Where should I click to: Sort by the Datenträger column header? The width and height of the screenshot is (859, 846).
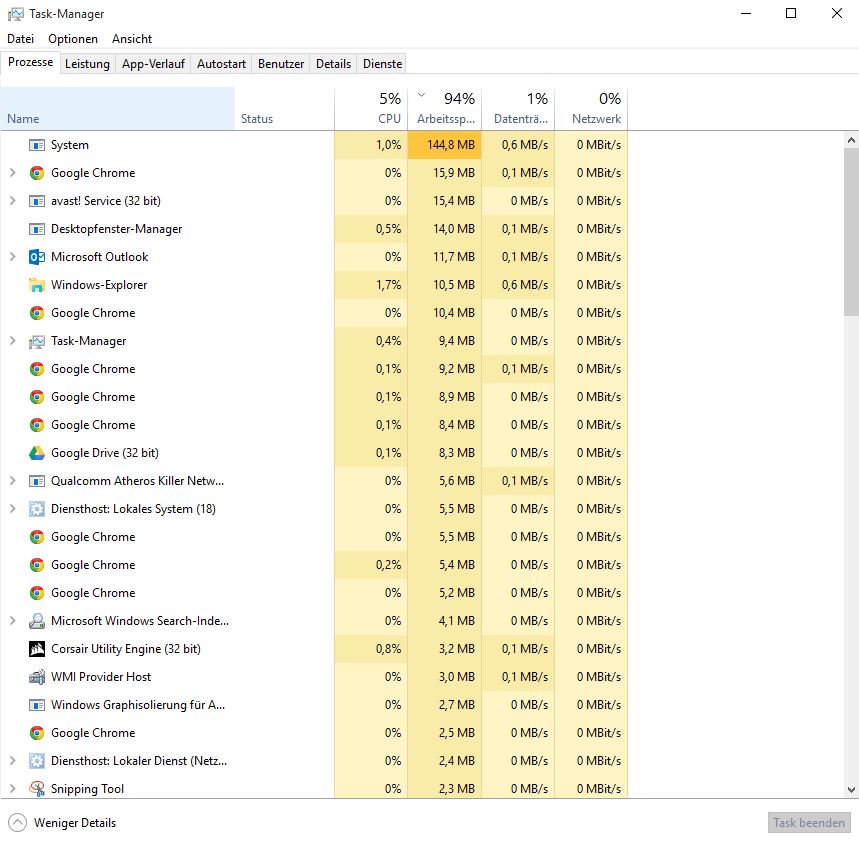pos(518,108)
